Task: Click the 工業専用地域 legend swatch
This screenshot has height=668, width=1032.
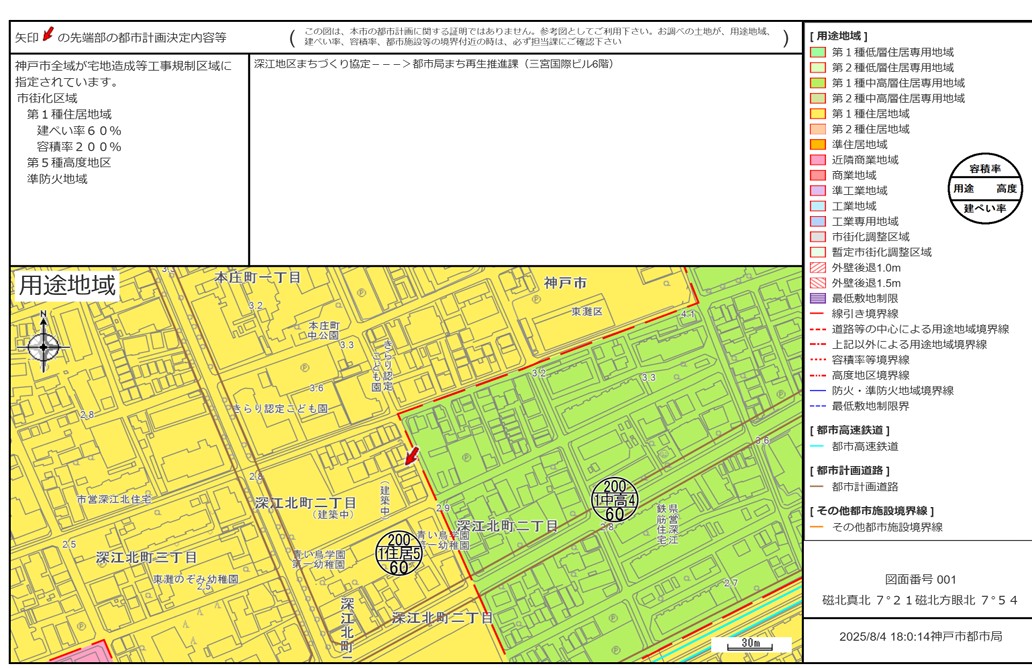Action: coord(818,221)
